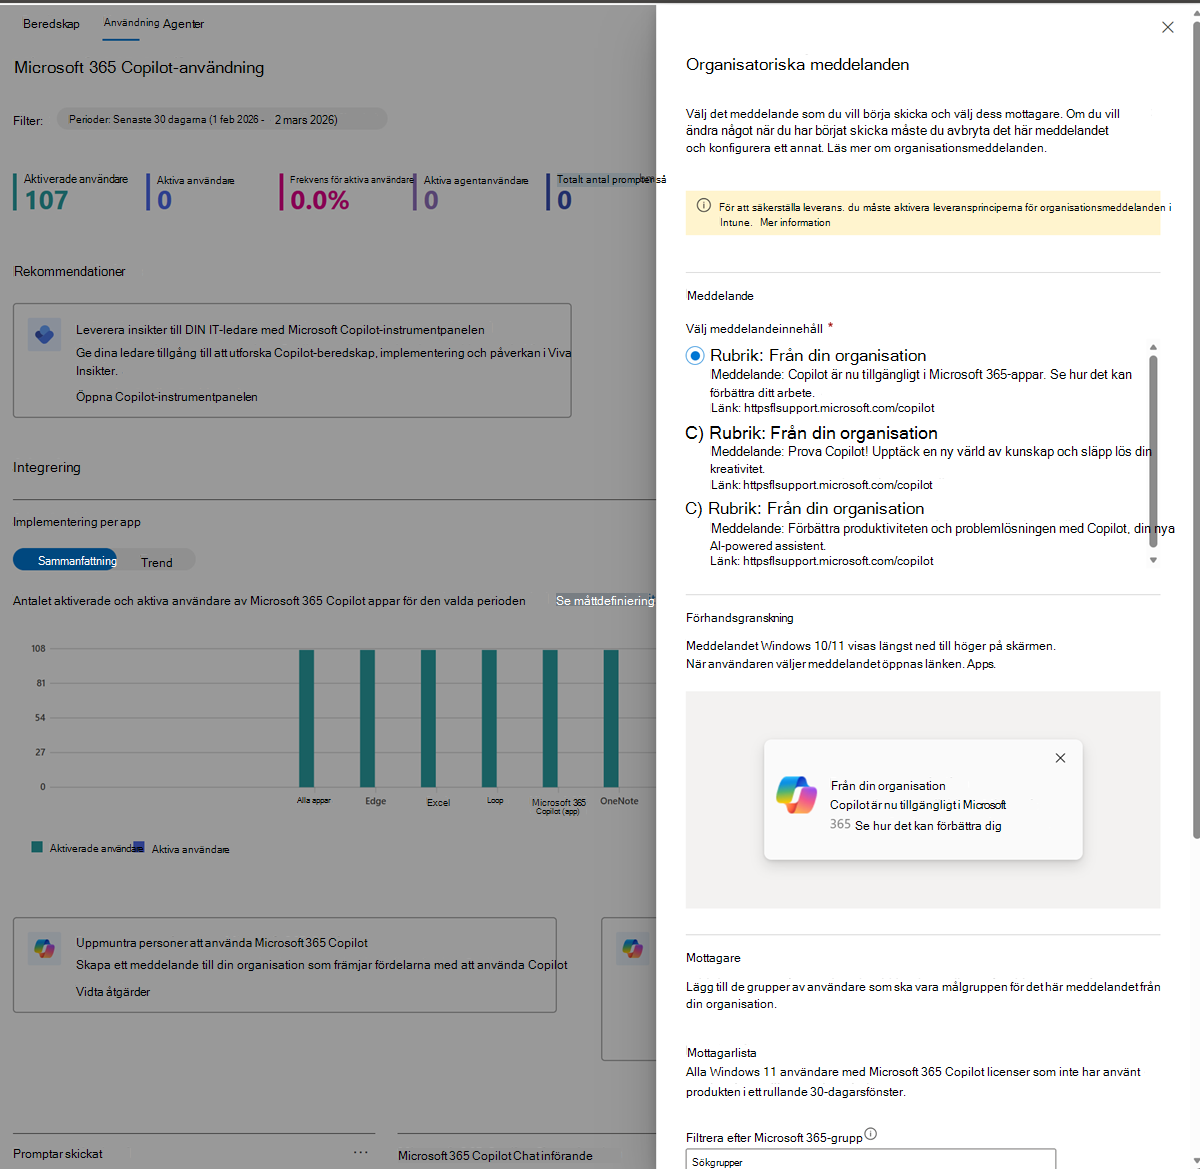Click the Vidta åtgärder link

pyautogui.click(x=113, y=992)
